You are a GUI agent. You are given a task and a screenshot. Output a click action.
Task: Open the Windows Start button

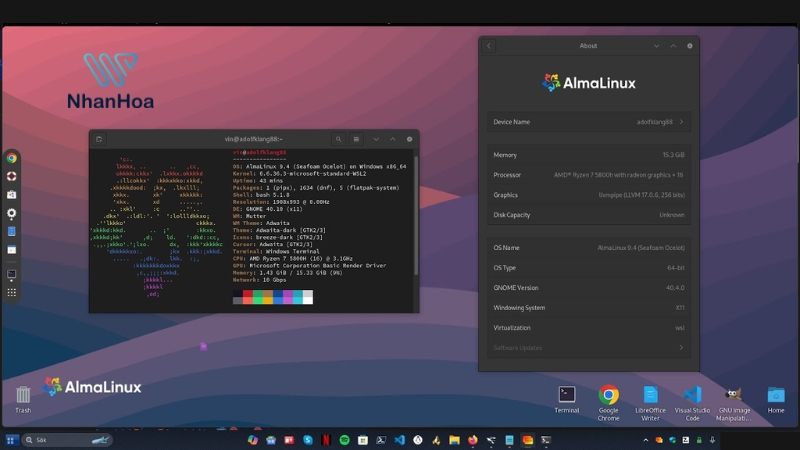[x=10, y=440]
